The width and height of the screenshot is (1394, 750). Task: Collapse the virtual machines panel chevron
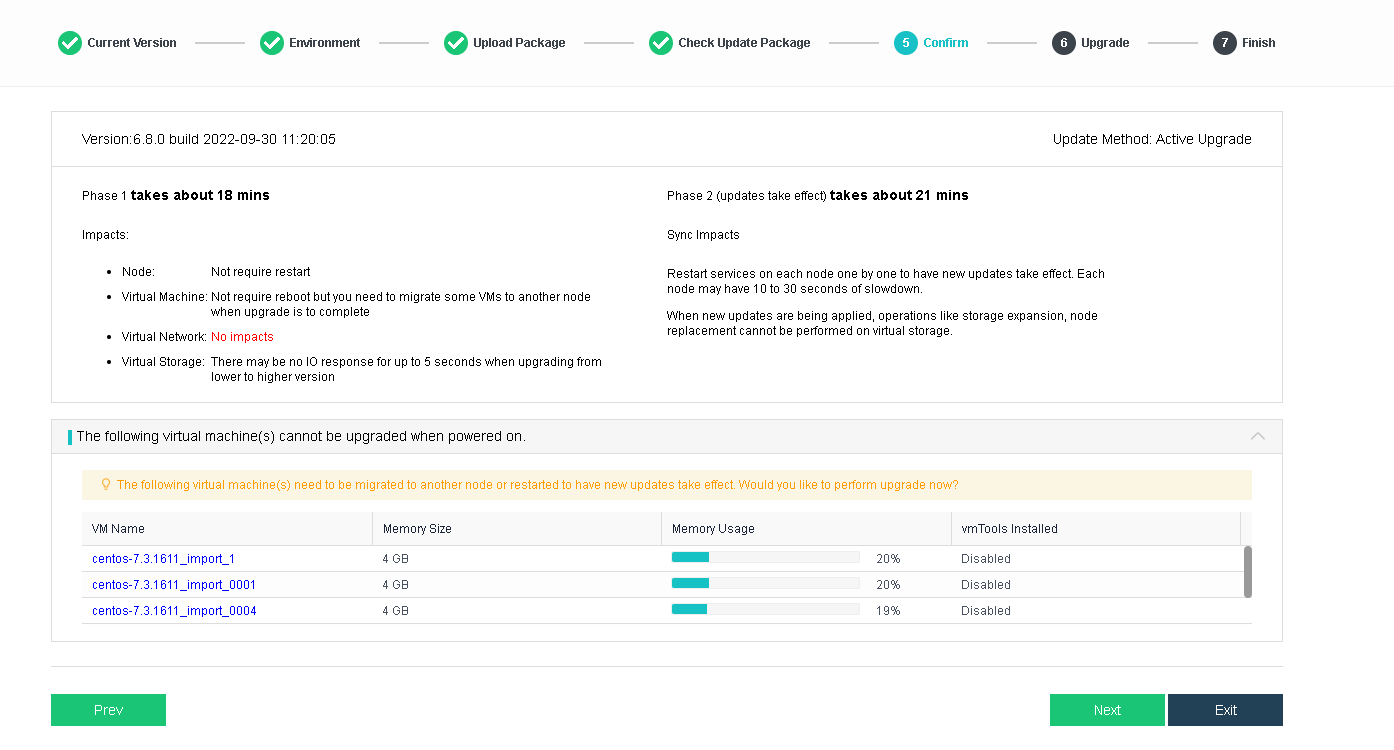(x=1257, y=436)
